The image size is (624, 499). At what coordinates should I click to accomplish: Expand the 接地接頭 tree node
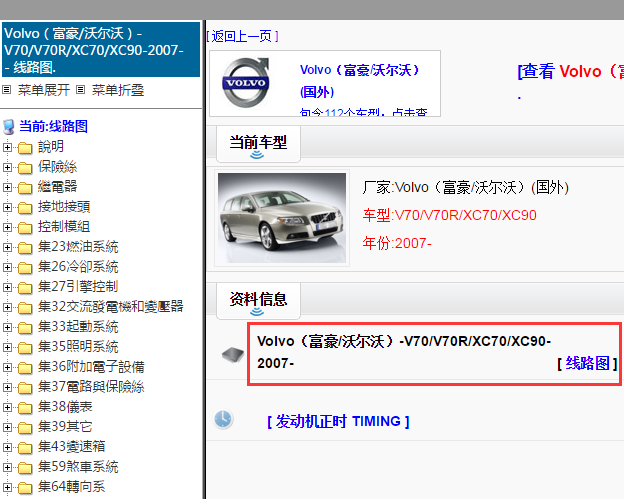click(7, 207)
